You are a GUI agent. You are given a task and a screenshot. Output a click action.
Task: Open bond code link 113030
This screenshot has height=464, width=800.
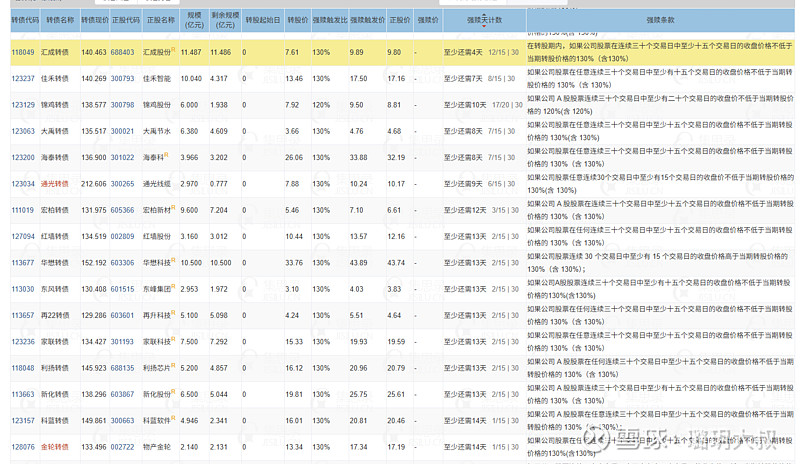[x=23, y=289]
